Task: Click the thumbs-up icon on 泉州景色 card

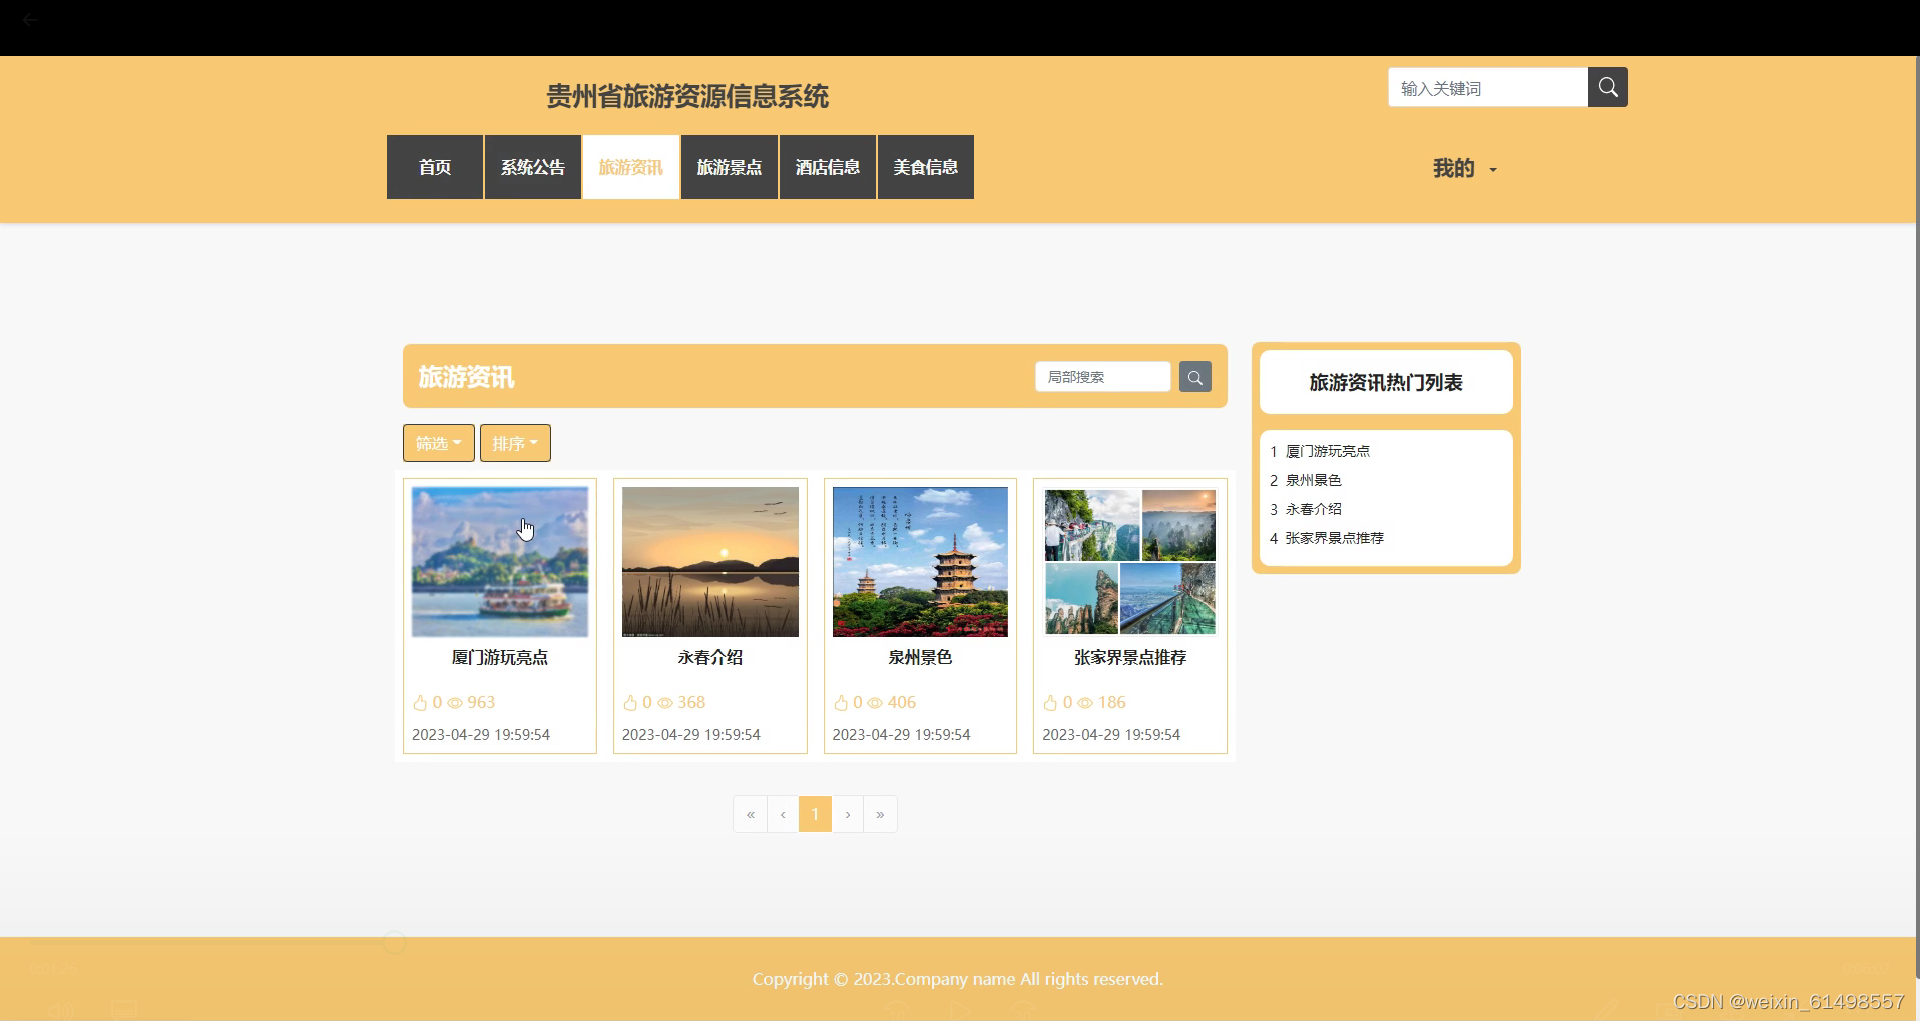Action: pos(842,703)
